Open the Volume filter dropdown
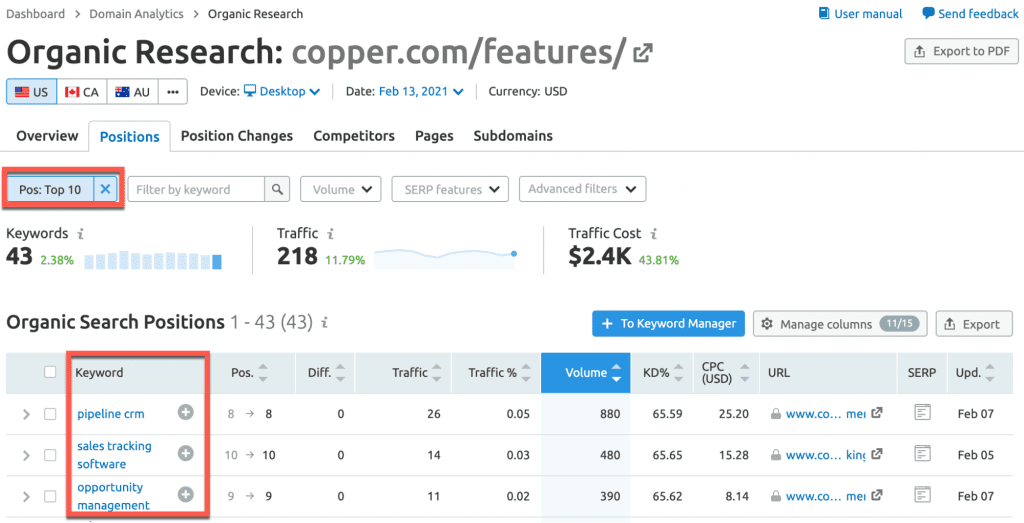Screen dimensions: 1024x523 click(x=340, y=189)
